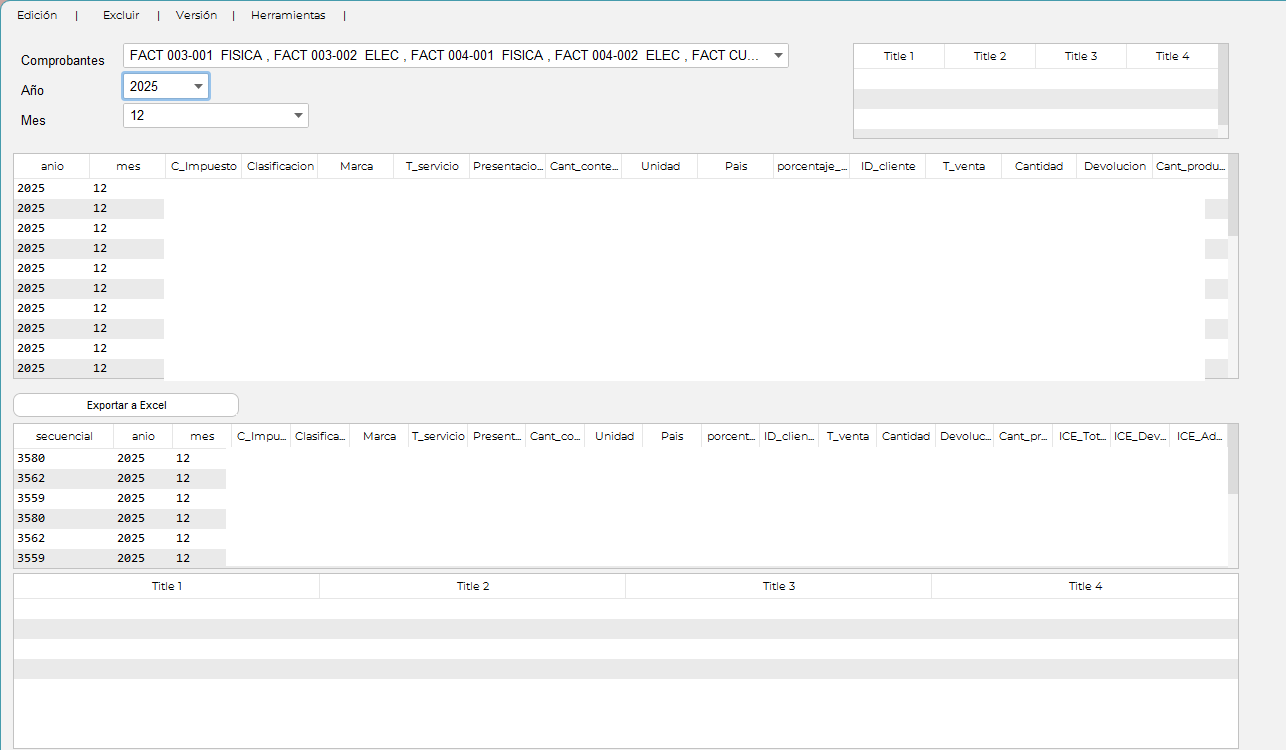Select the T_venta header in lower table
The height and width of the screenshot is (750, 1286).
coord(847,437)
